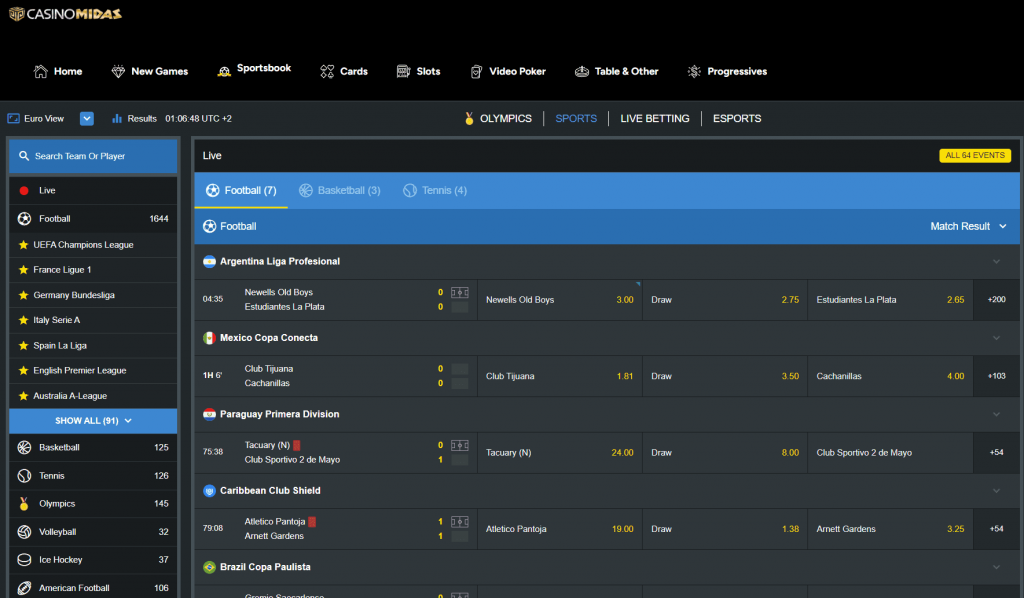Screen dimensions: 1024x598
Task: Open Live in the sidebar
Action: [x=93, y=191]
